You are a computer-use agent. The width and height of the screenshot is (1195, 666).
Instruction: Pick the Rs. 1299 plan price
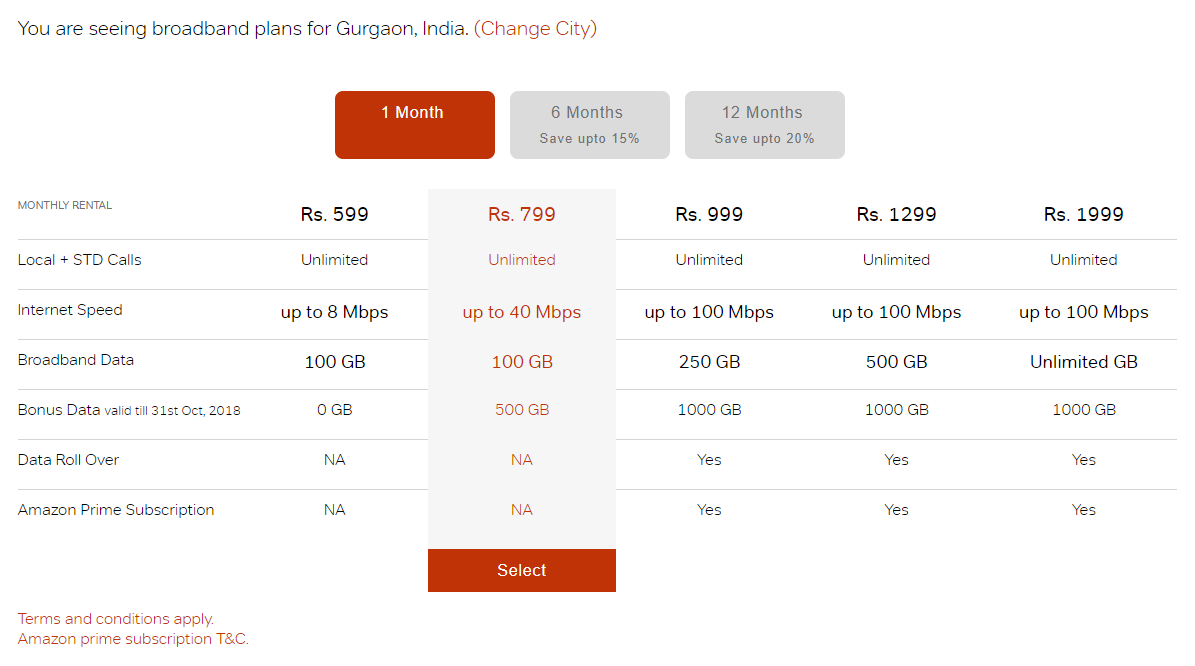[896, 214]
